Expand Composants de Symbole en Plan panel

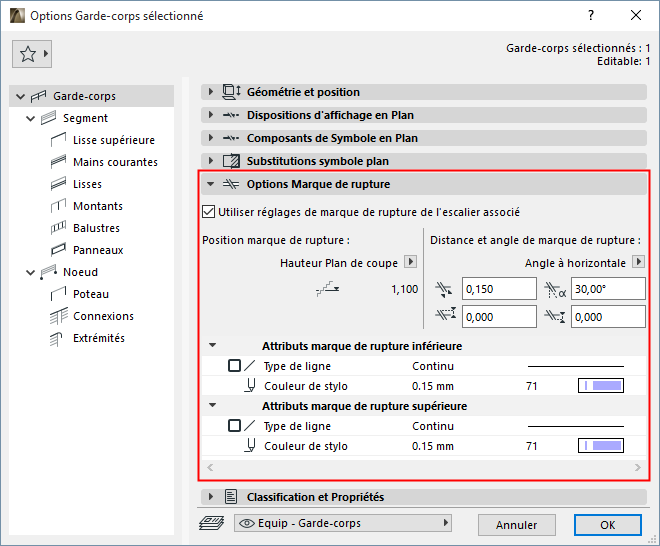(211, 138)
